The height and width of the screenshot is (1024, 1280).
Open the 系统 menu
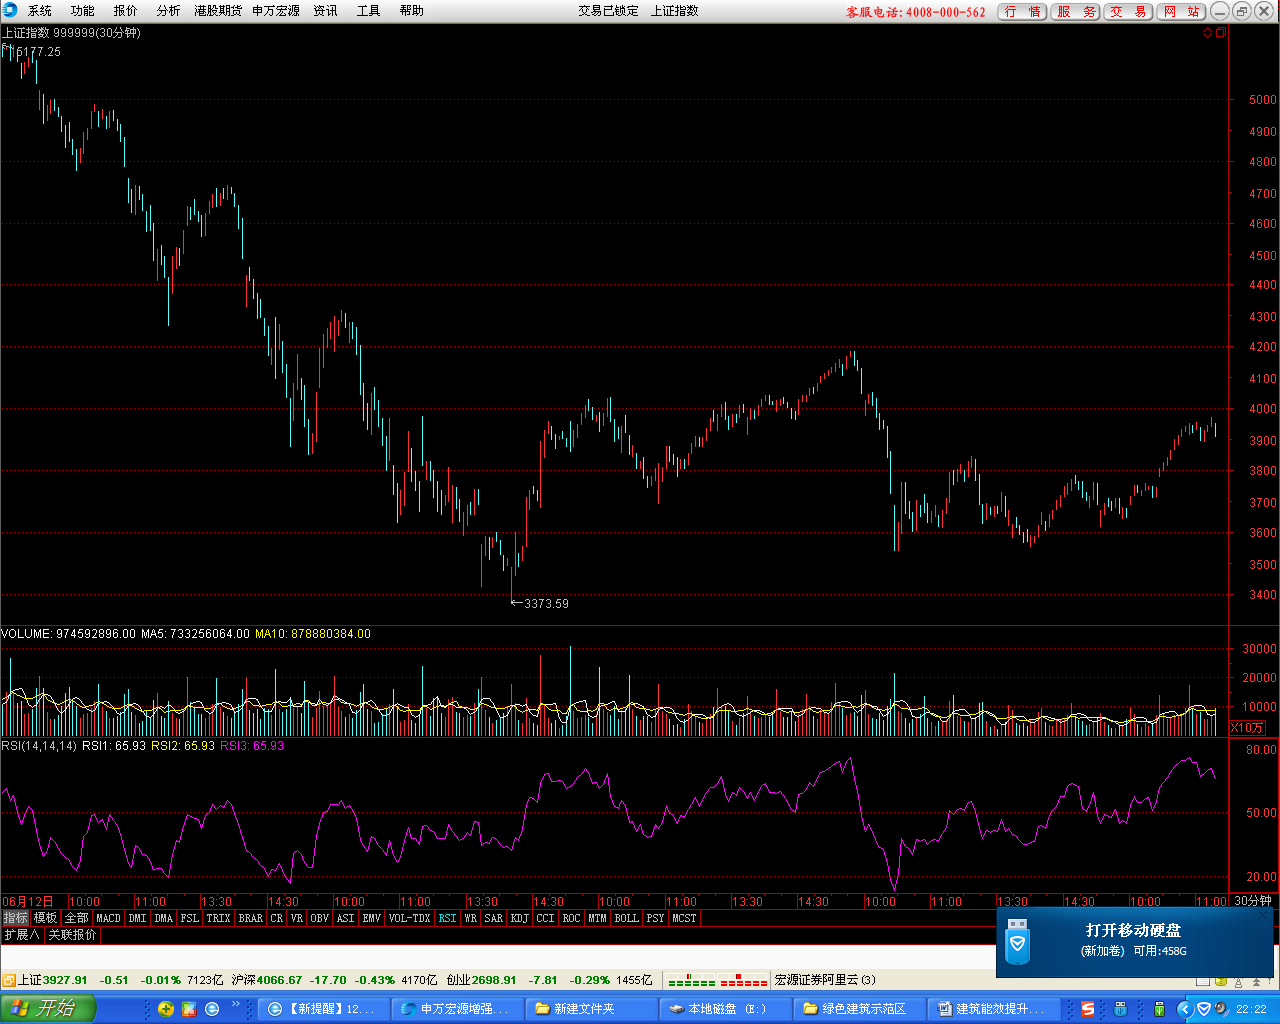[40, 11]
